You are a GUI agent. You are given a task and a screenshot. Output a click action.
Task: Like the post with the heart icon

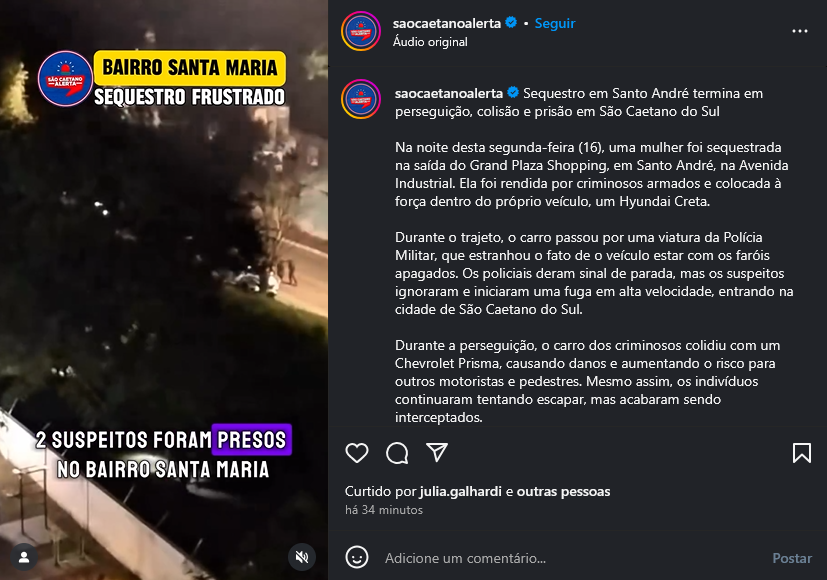[357, 453]
